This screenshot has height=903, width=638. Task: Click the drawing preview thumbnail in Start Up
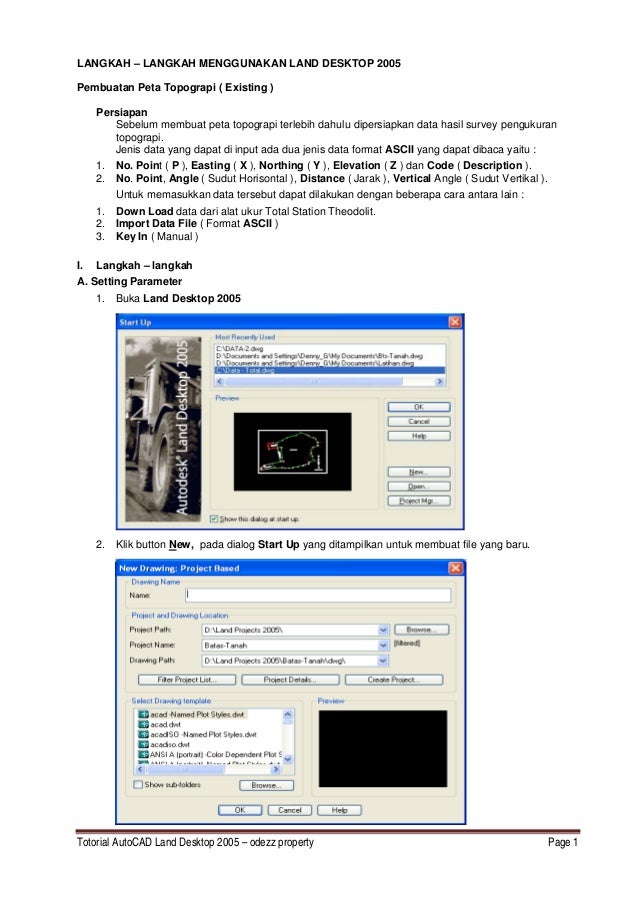point(293,452)
